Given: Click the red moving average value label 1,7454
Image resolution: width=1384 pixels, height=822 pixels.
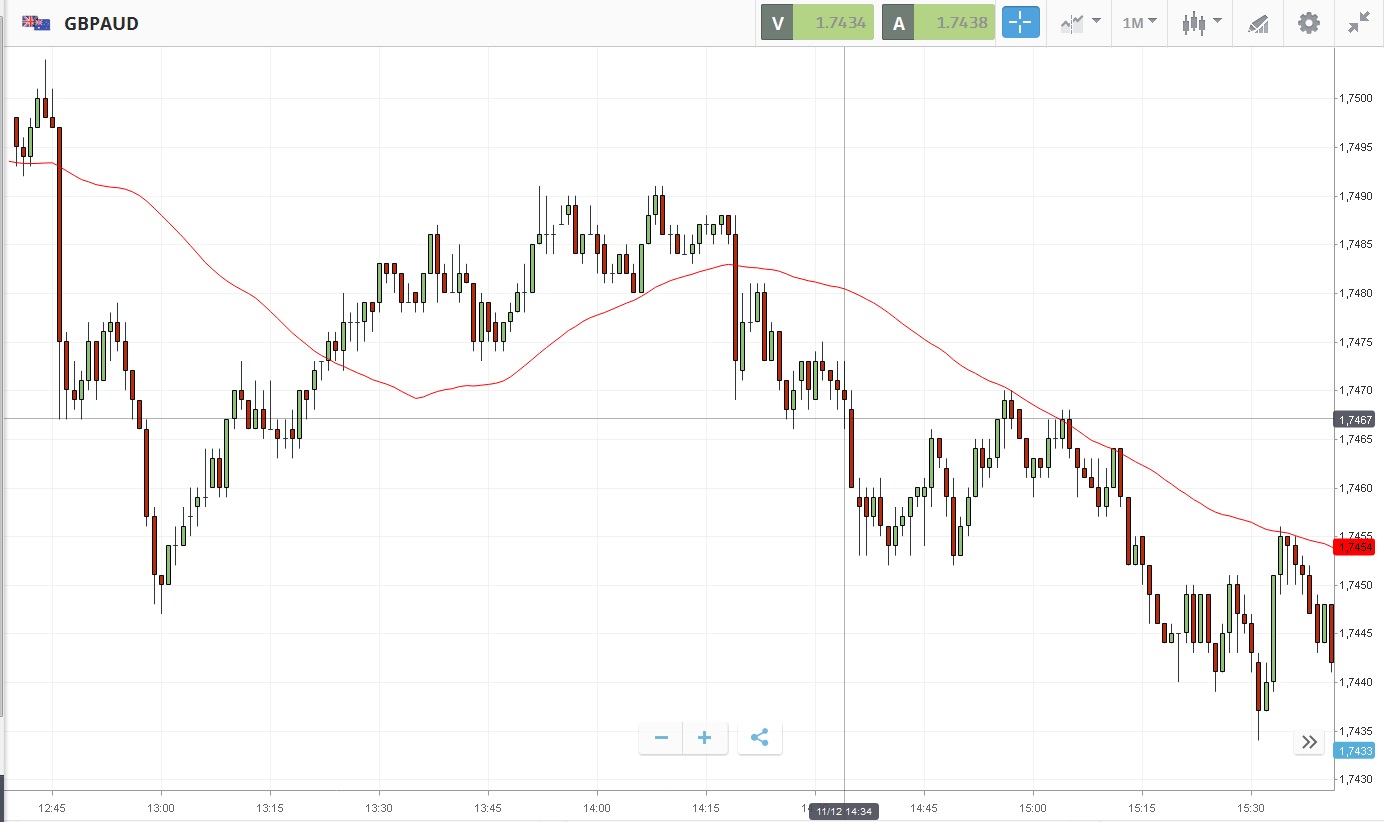Looking at the screenshot, I should (1354, 547).
